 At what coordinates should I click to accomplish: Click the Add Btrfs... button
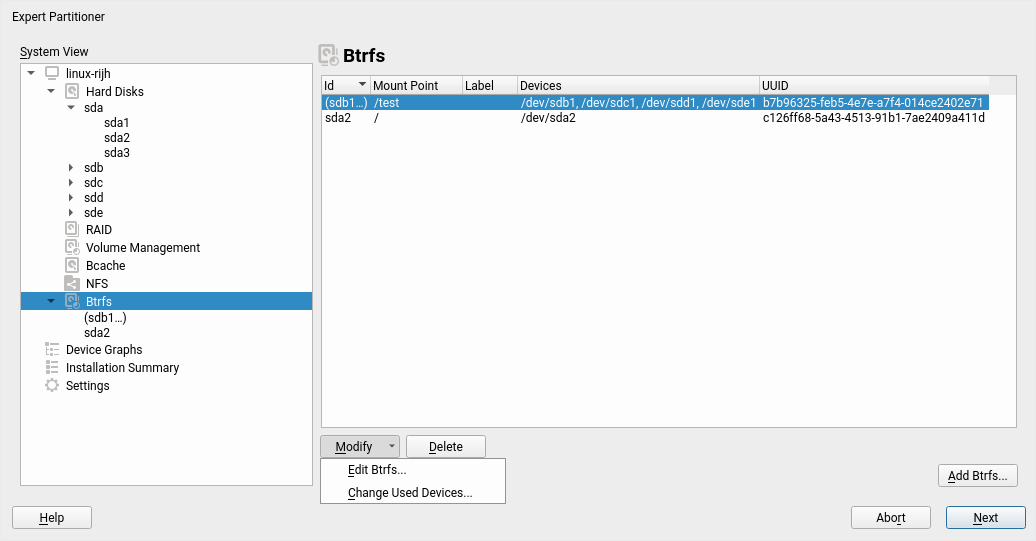tap(978, 476)
